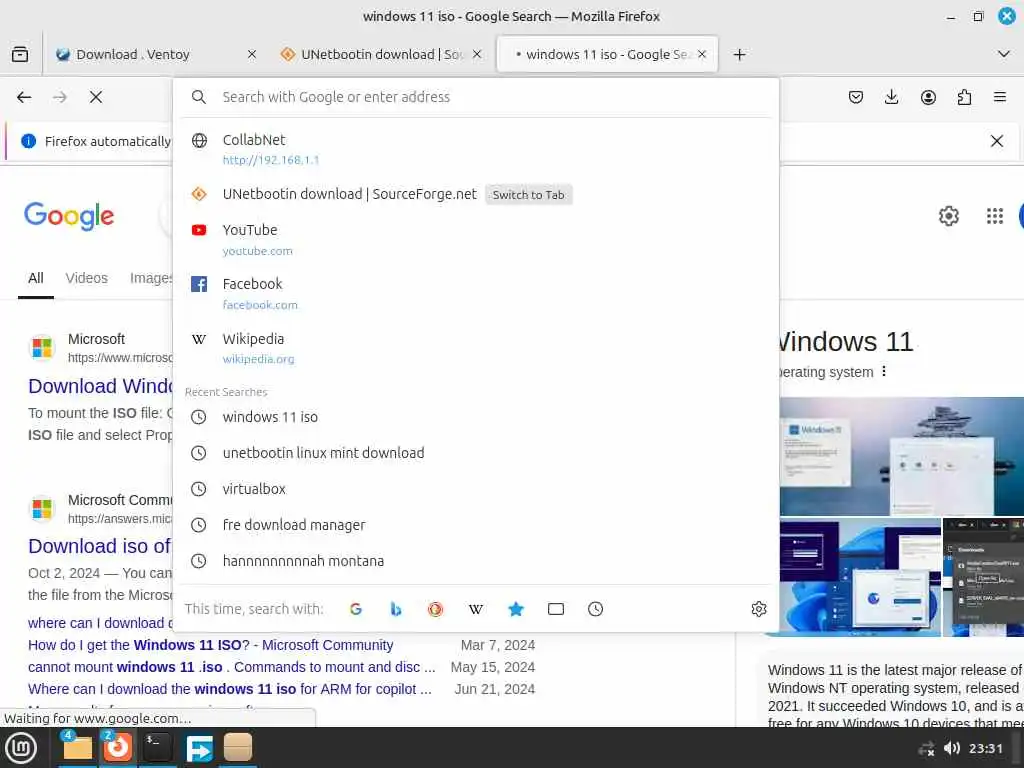Go forward with the forward arrow
1024x768 pixels.
click(60, 97)
